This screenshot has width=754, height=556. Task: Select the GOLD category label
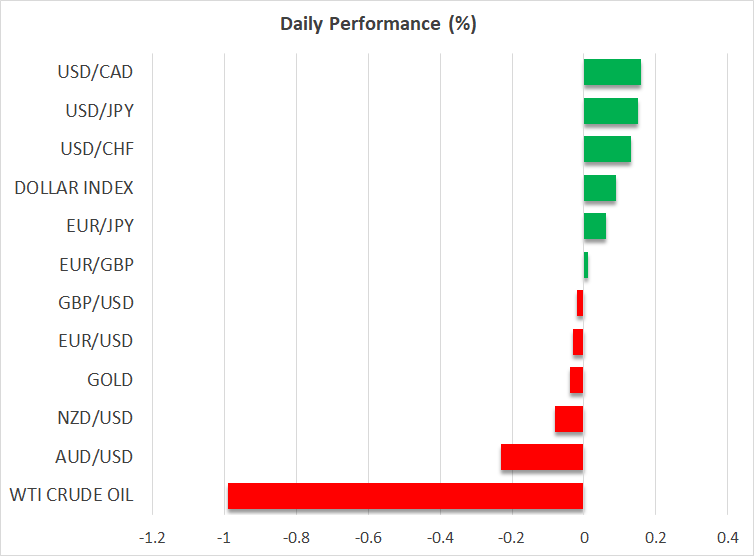[110, 380]
